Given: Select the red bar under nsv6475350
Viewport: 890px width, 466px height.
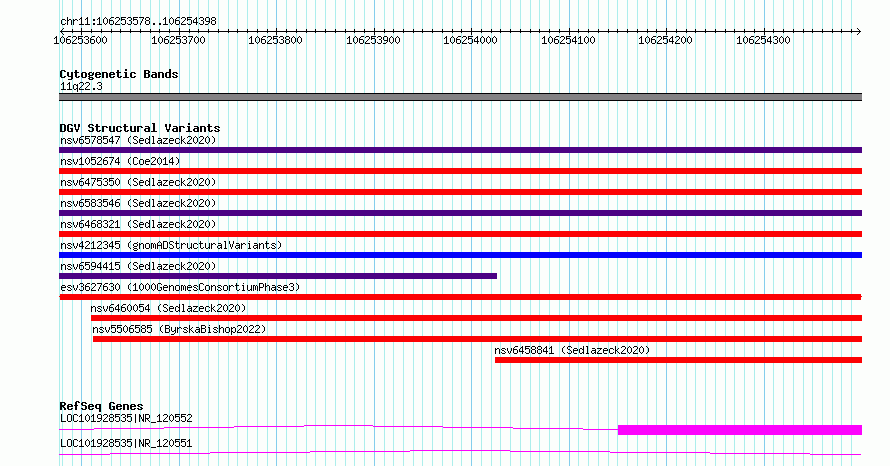Looking at the screenshot, I should click(x=460, y=192).
